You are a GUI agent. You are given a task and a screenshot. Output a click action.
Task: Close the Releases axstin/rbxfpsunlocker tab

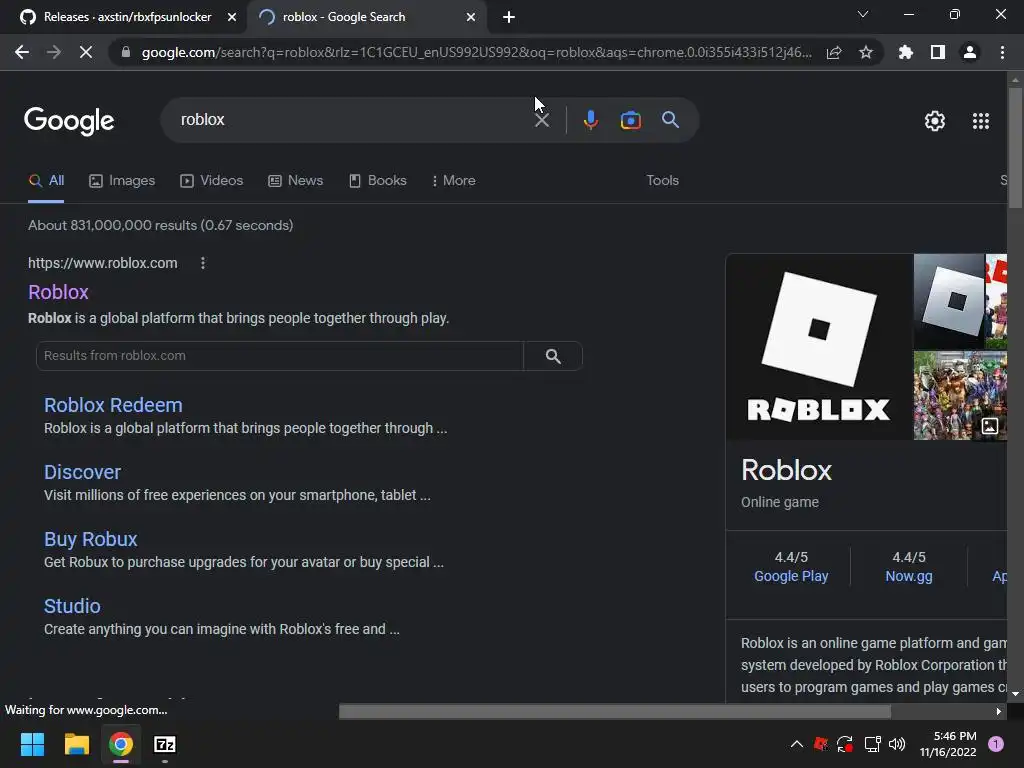(x=232, y=17)
